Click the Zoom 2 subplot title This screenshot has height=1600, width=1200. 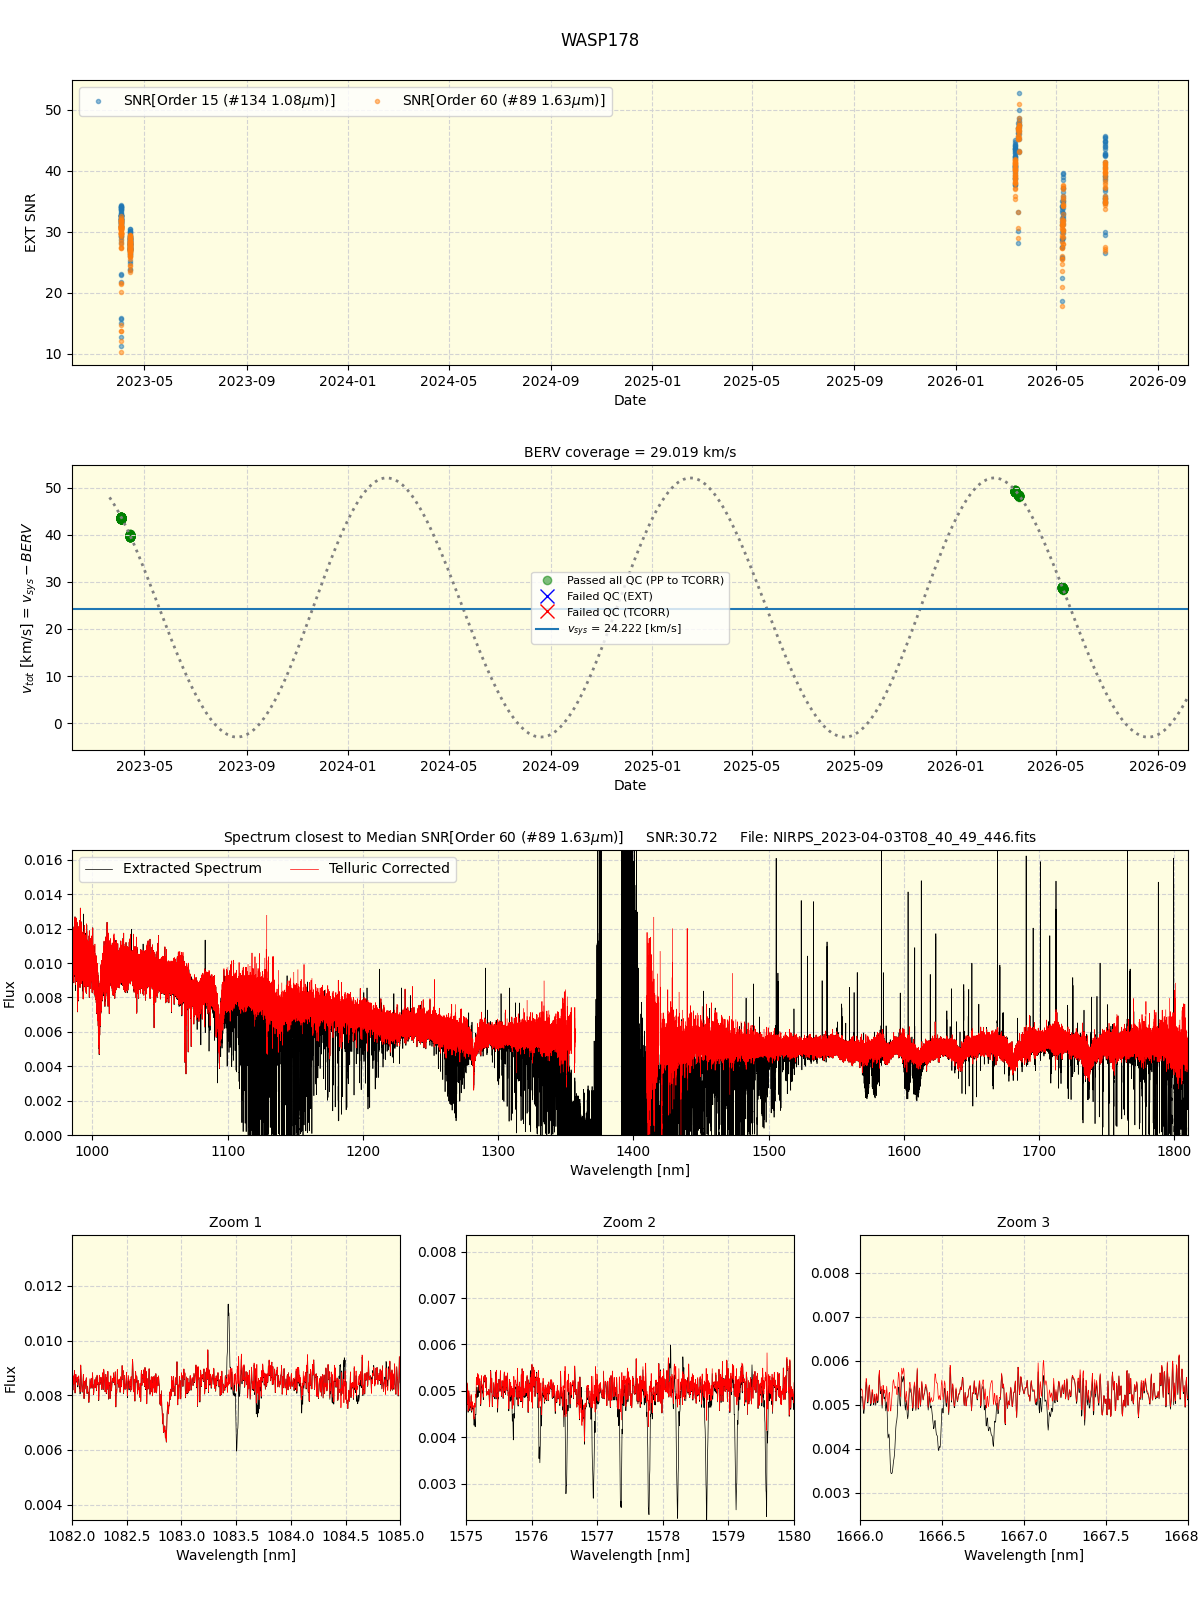[630, 1222]
